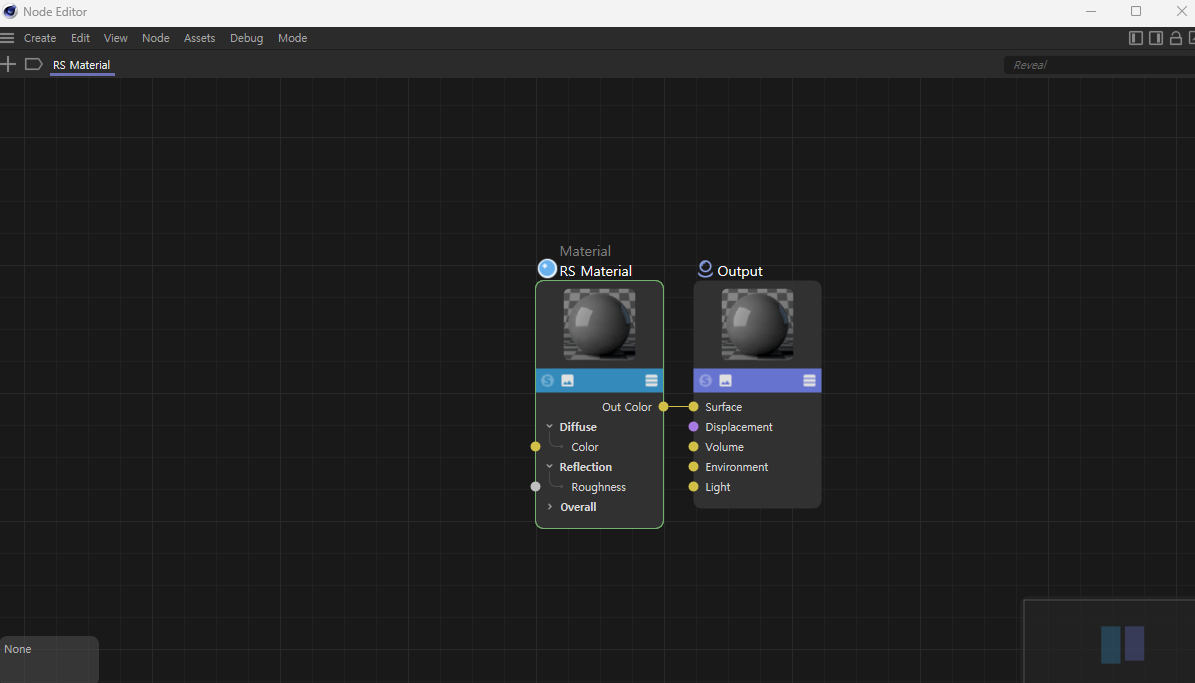Click the Output node sphere preview
This screenshot has height=683, width=1195.
coord(758,324)
